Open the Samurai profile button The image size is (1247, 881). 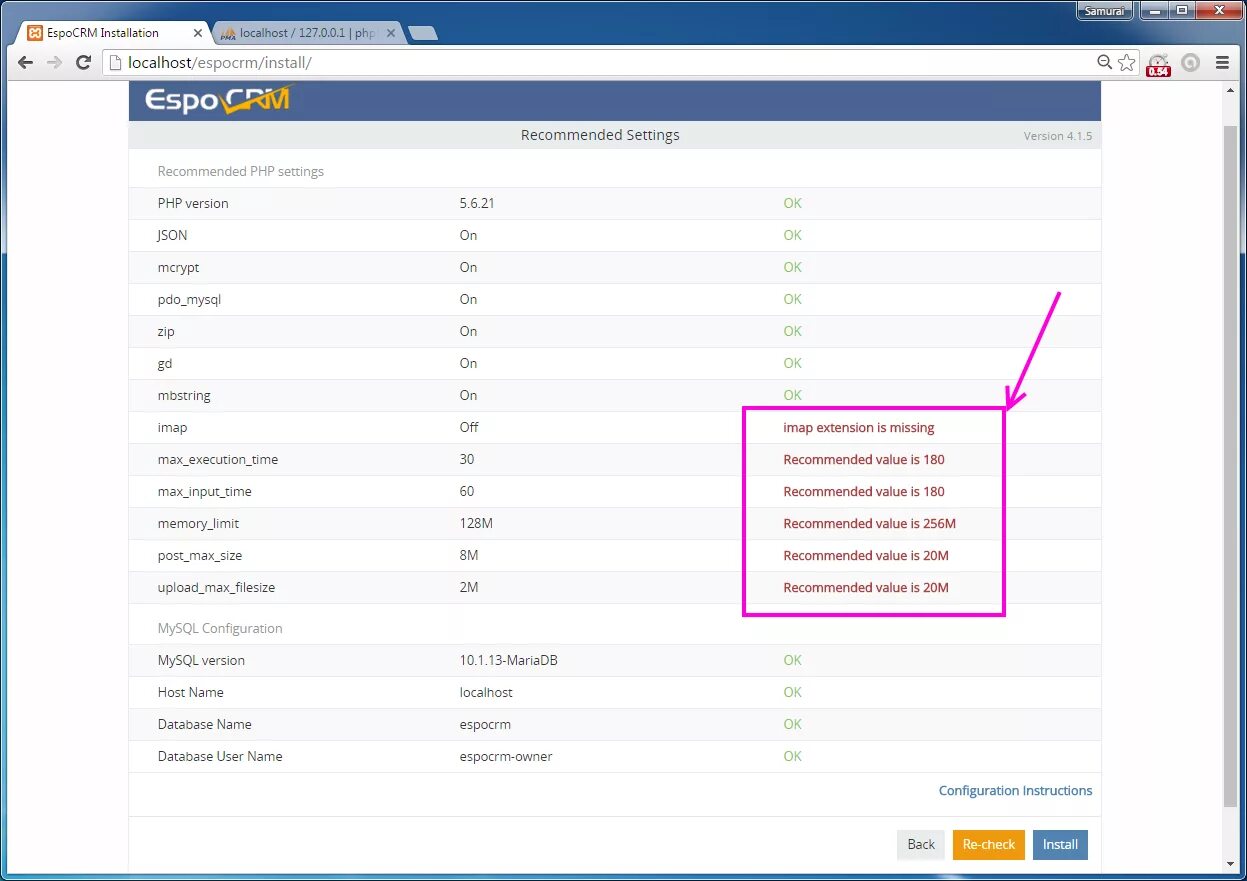1105,11
